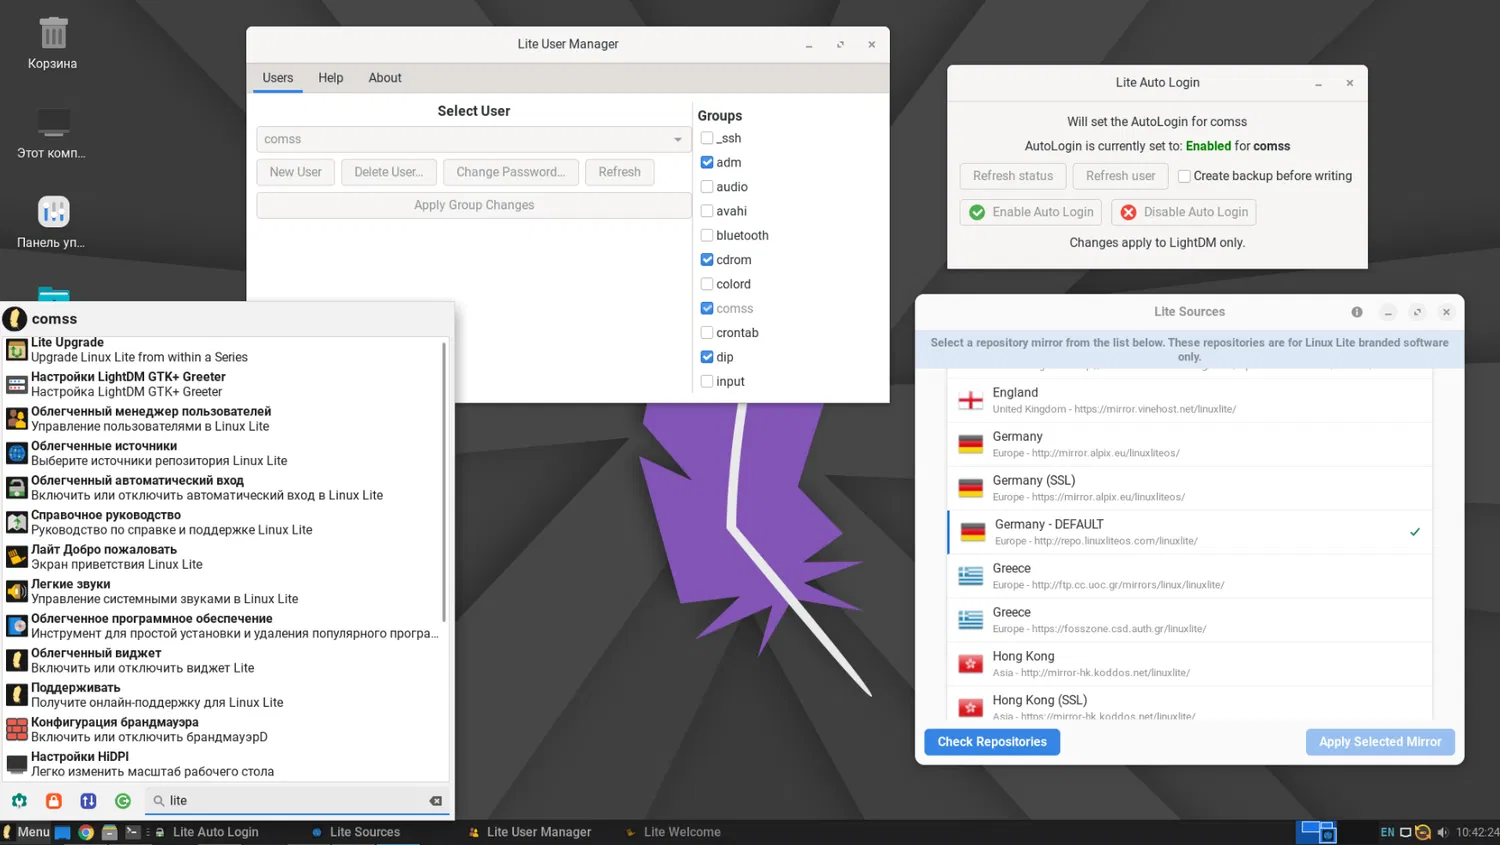Click the green logout icon in menu footer
This screenshot has width=1500, height=845.
[x=123, y=801]
